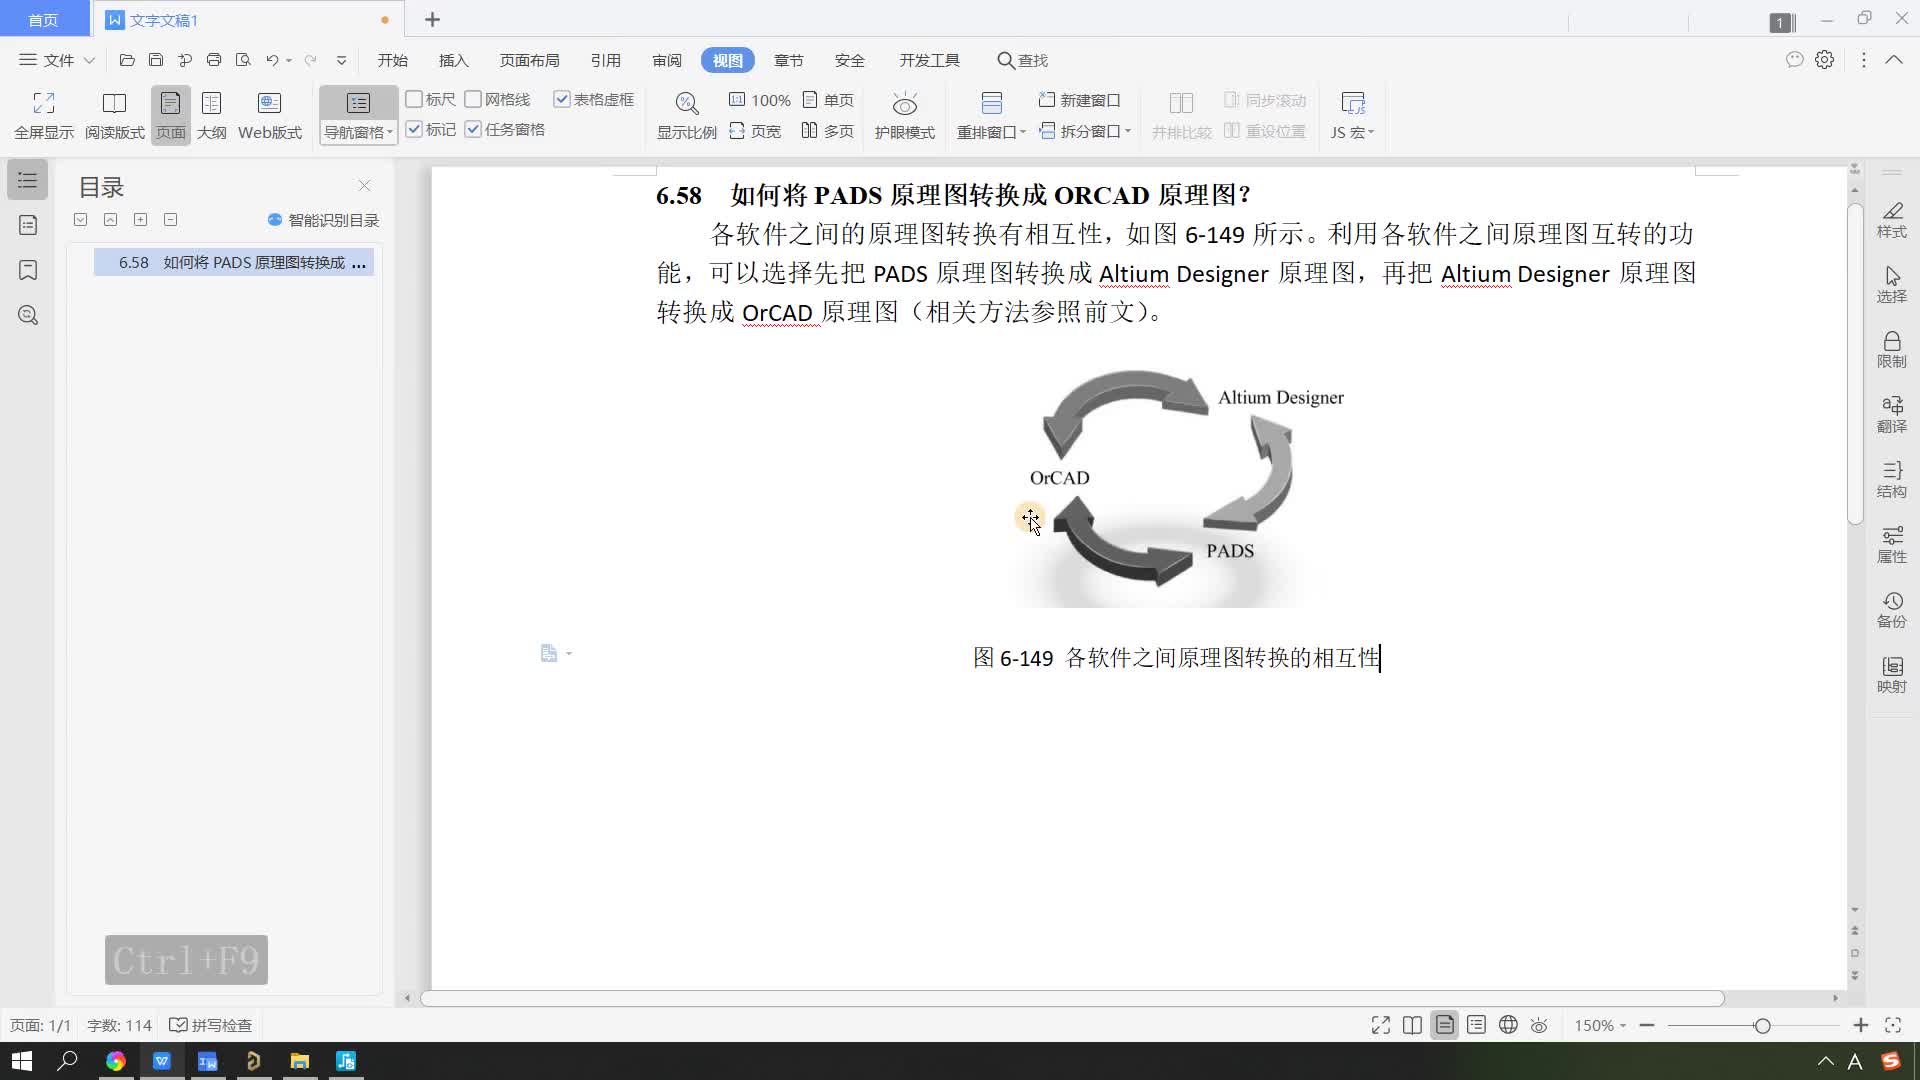Open a new window (新建窗口)
The width and height of the screenshot is (1920, 1080).
(1079, 100)
